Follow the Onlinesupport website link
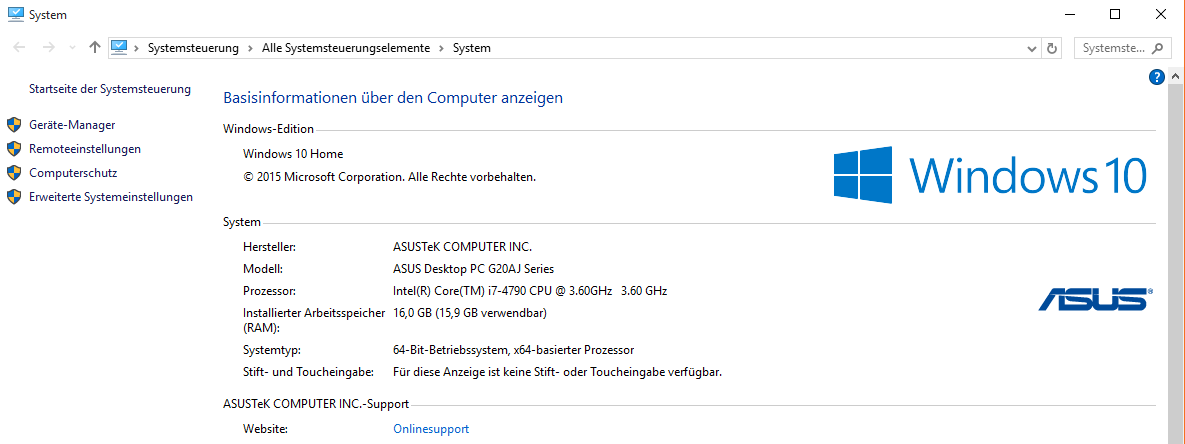The image size is (1185, 444). point(431,429)
